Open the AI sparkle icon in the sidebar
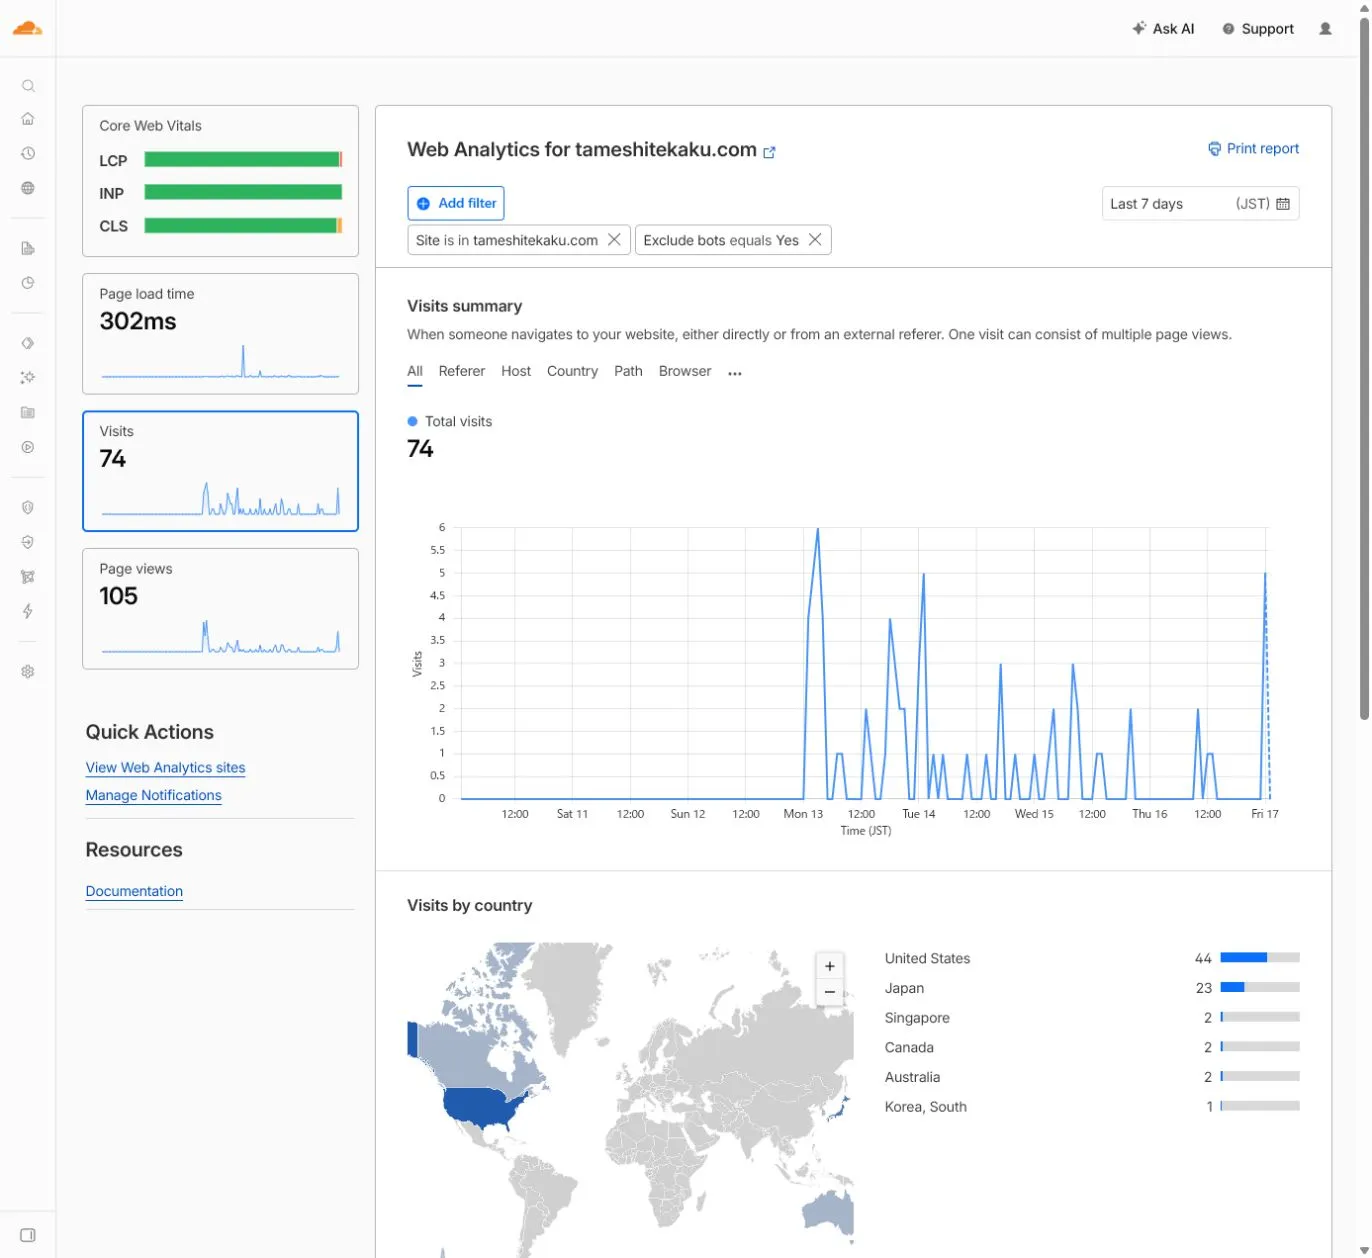 tap(28, 377)
